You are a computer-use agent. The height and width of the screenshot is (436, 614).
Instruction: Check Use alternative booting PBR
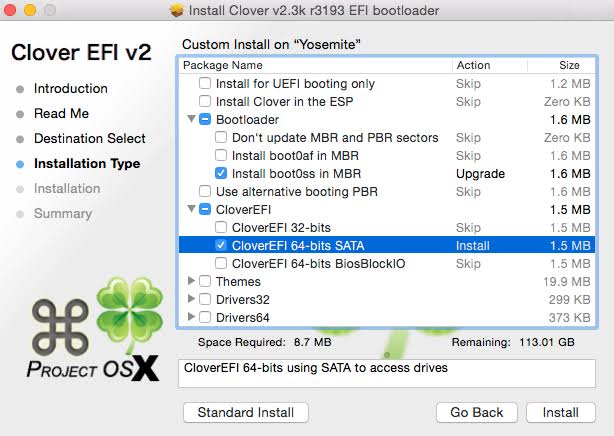[205, 192]
